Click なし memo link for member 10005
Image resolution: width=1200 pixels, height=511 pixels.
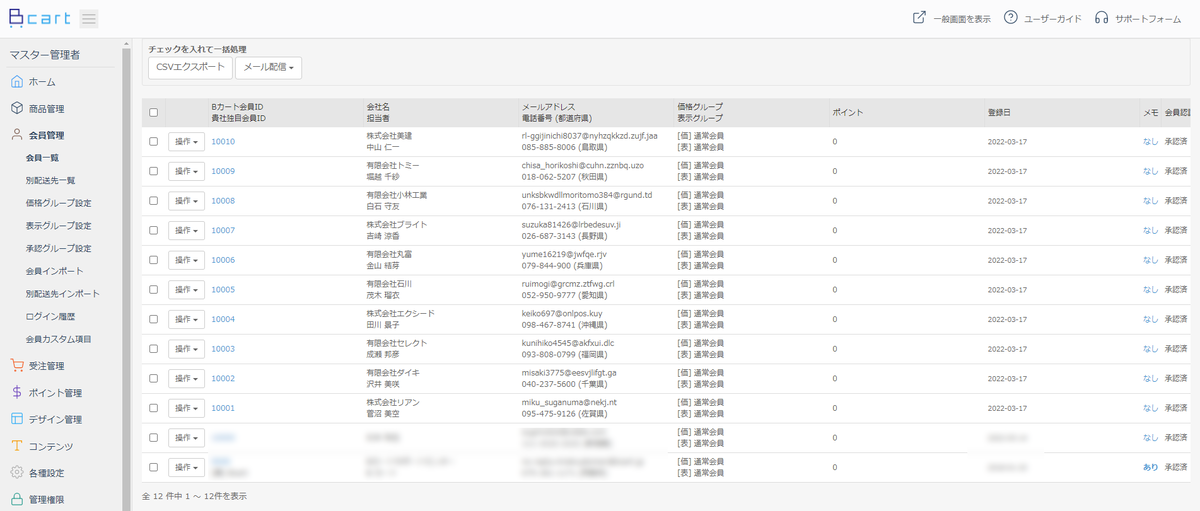tap(1150, 289)
